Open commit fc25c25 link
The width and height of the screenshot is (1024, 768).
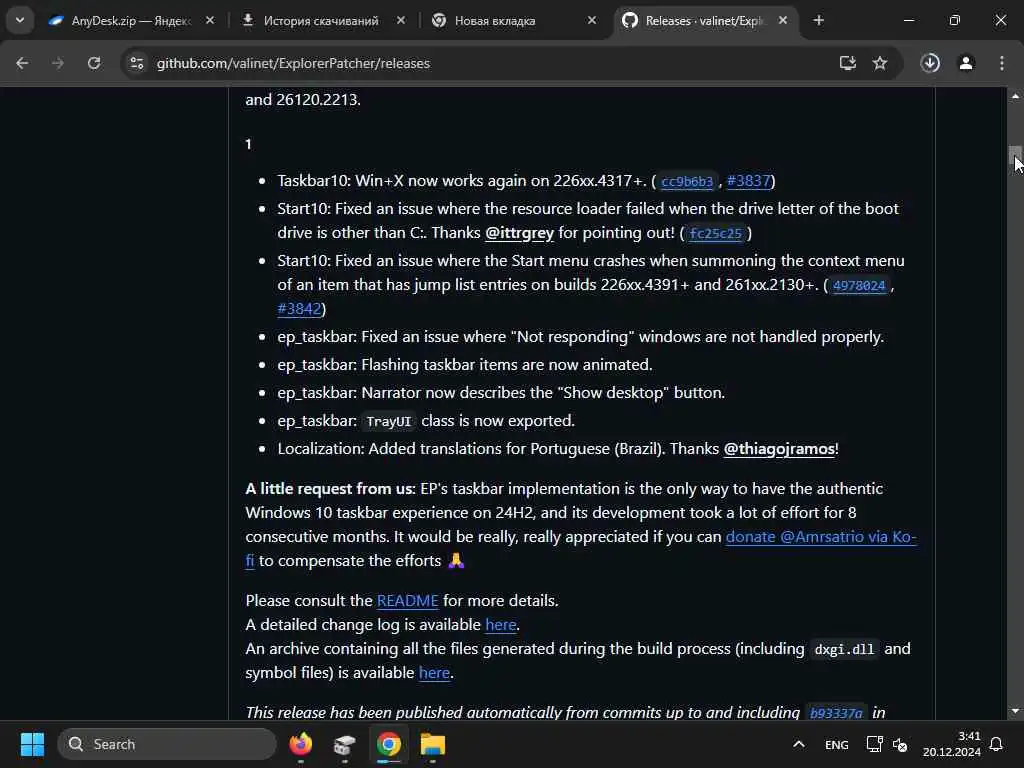(716, 234)
